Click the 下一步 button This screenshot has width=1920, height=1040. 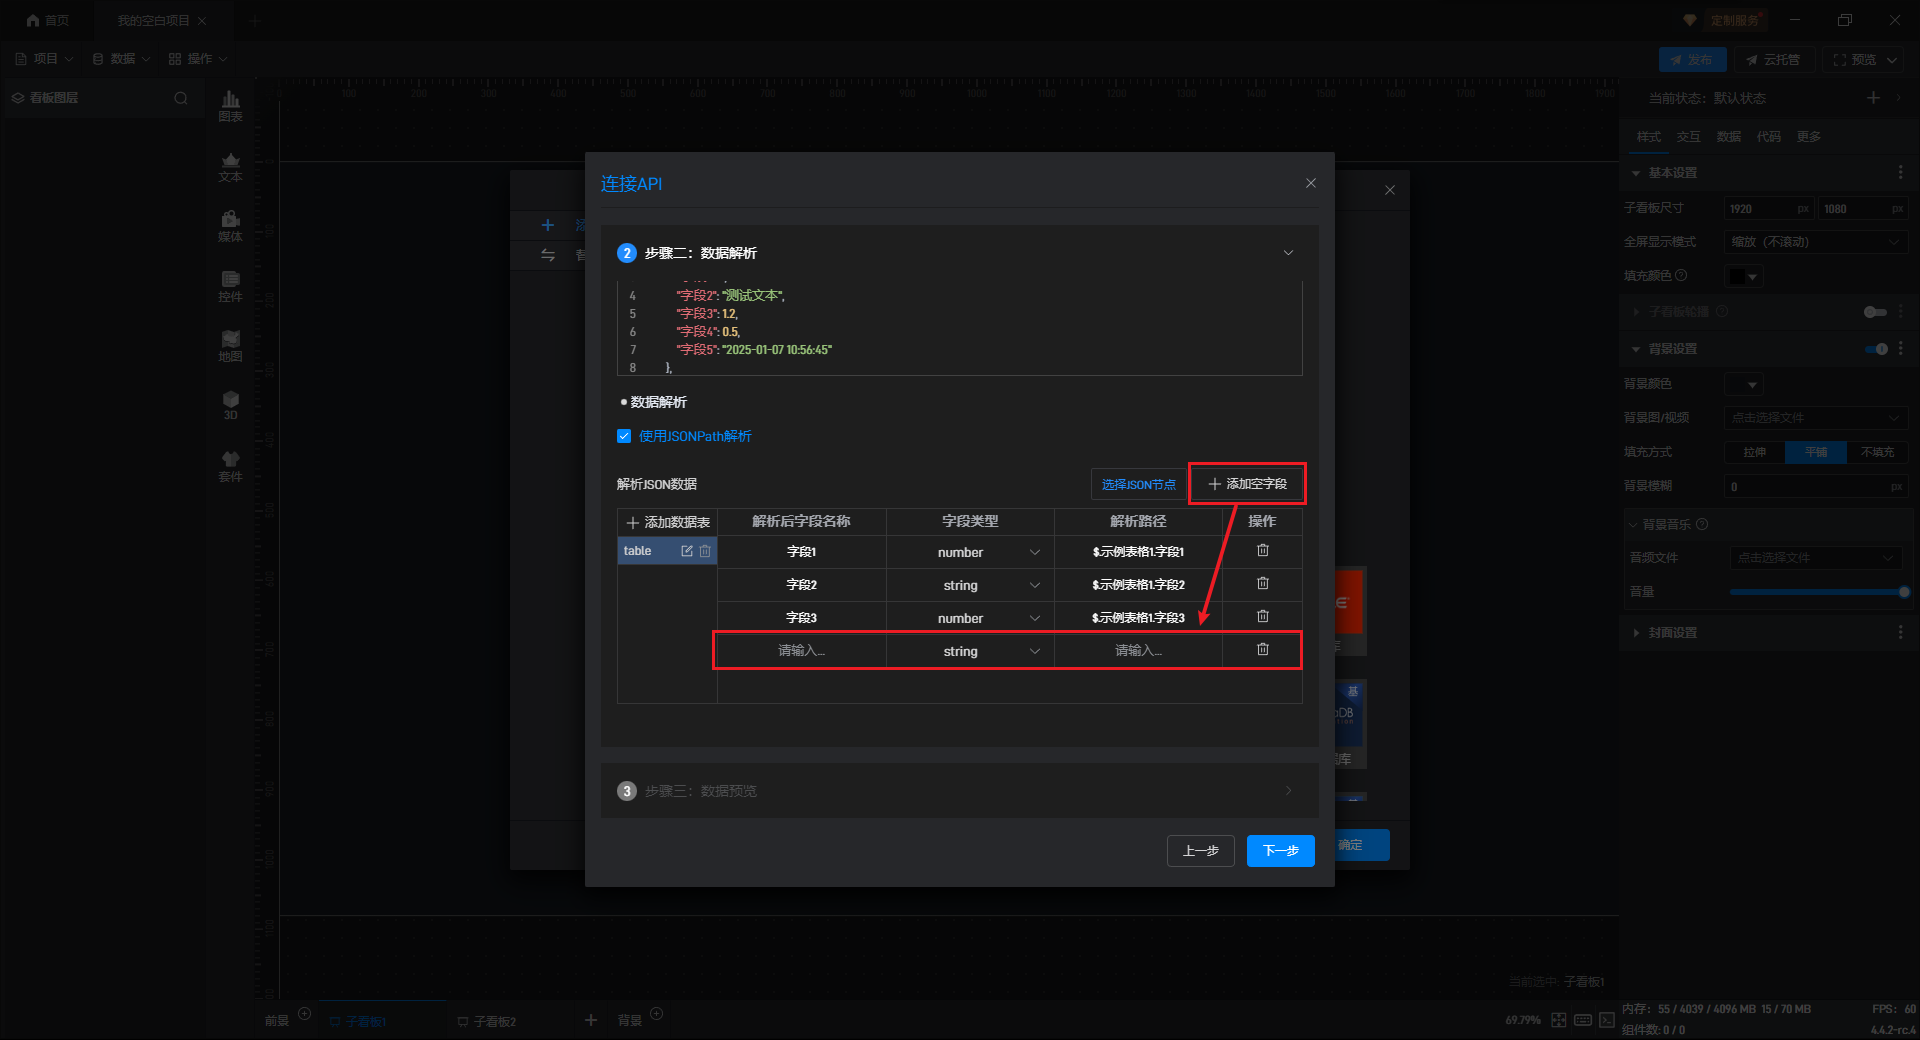tap(1280, 851)
